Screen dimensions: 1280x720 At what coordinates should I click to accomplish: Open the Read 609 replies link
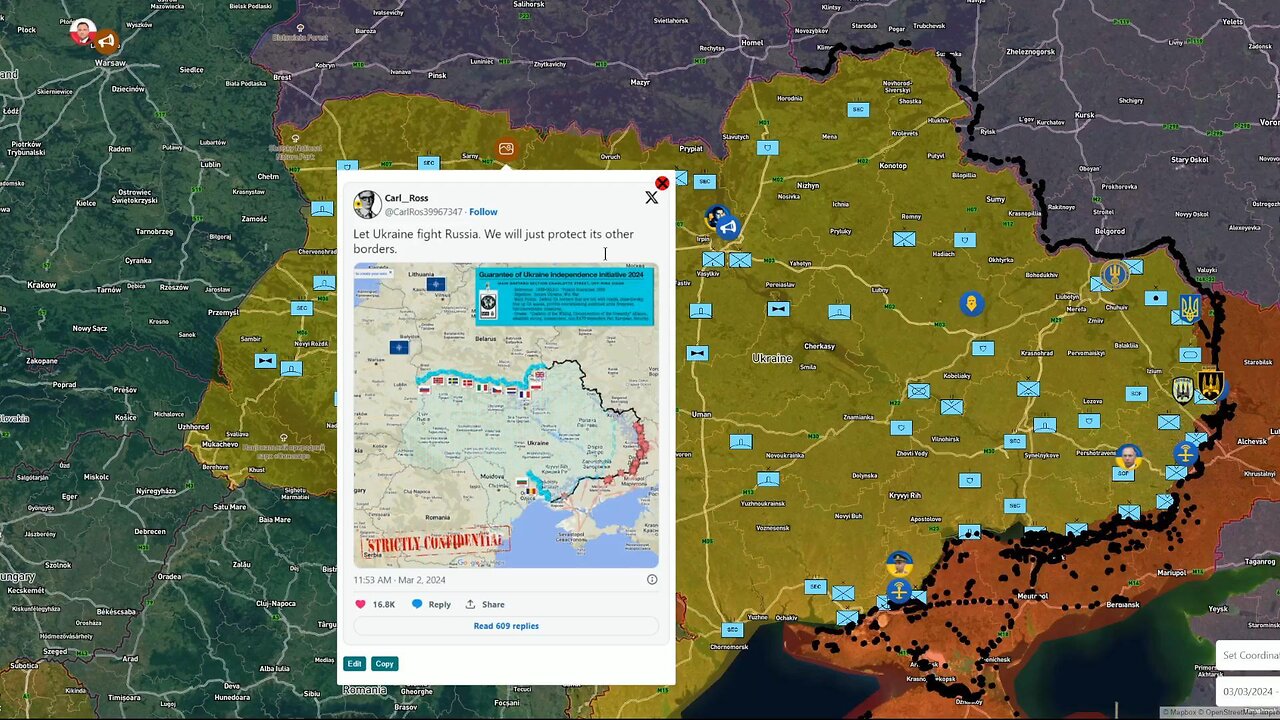tap(506, 626)
